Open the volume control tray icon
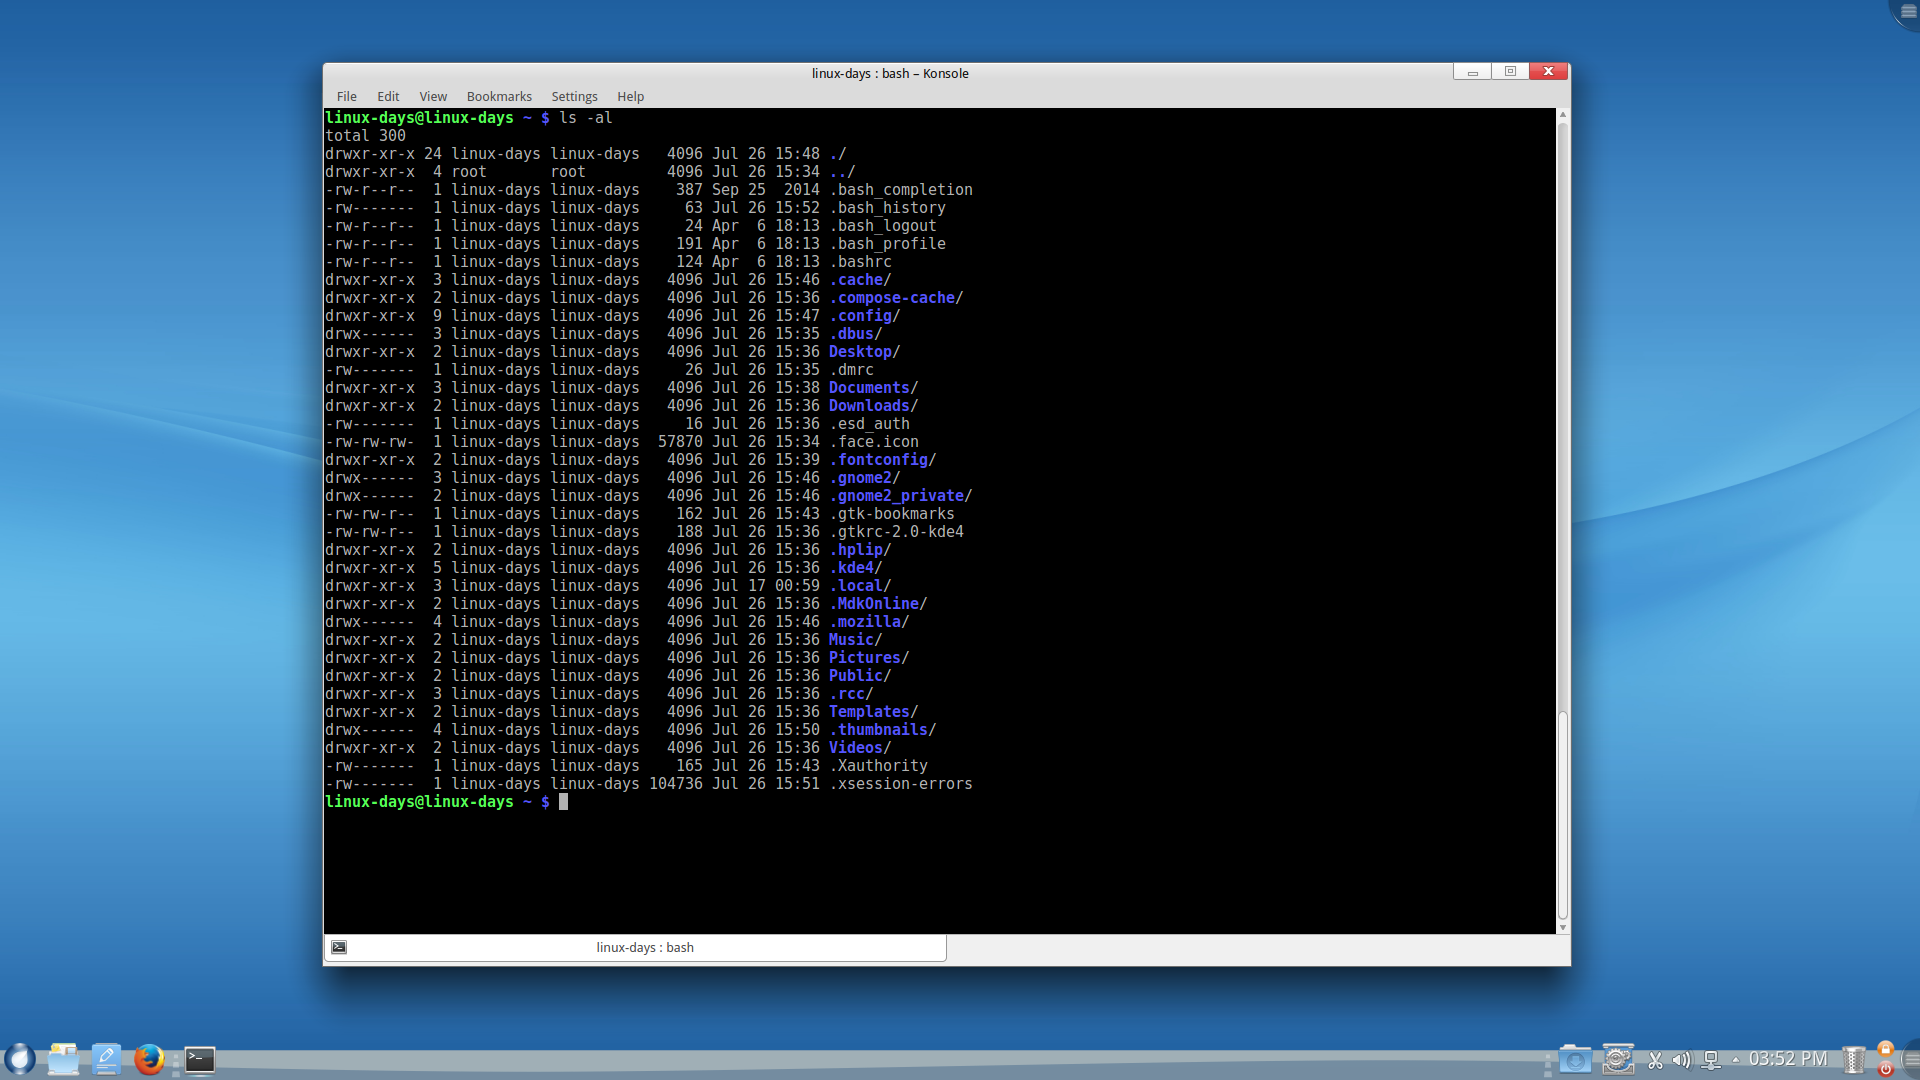1920x1080 pixels. (1682, 1060)
